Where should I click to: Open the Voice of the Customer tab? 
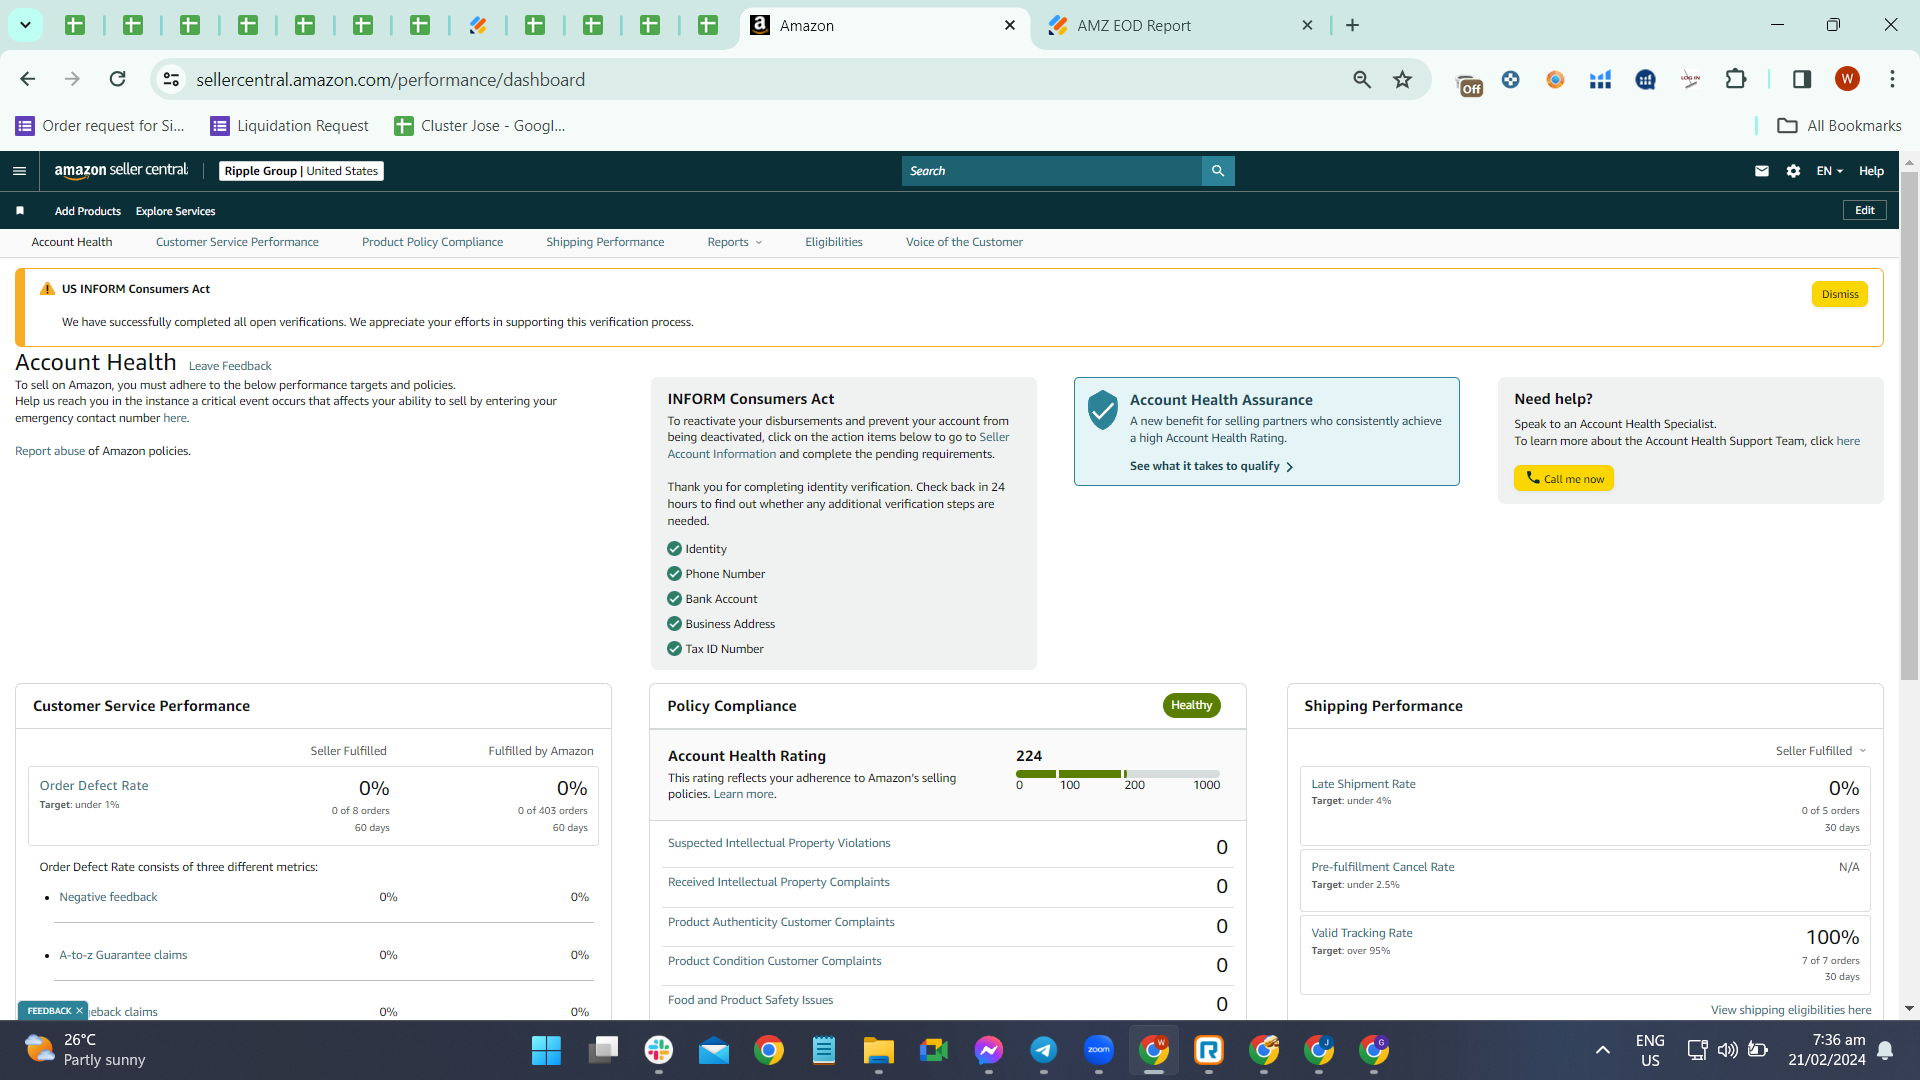pyautogui.click(x=964, y=242)
